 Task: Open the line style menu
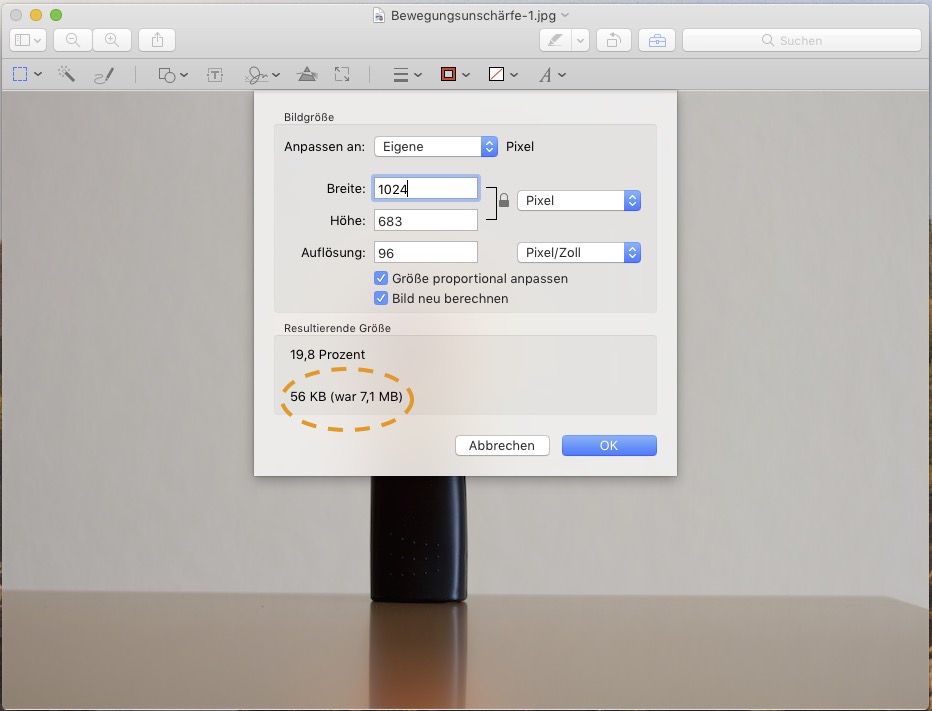[x=407, y=75]
